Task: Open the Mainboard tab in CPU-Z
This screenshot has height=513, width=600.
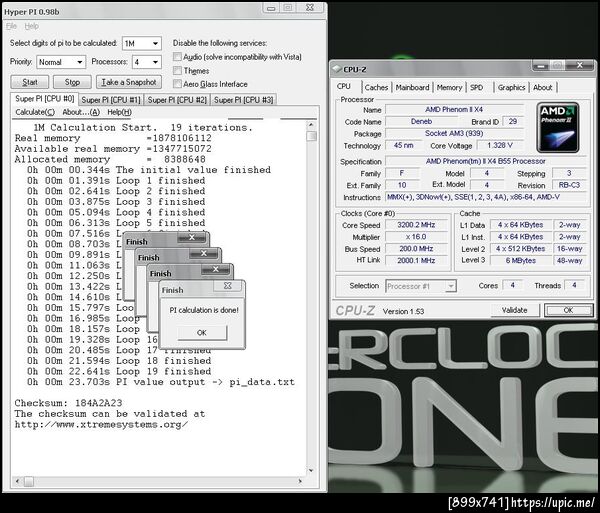Action: (412, 88)
